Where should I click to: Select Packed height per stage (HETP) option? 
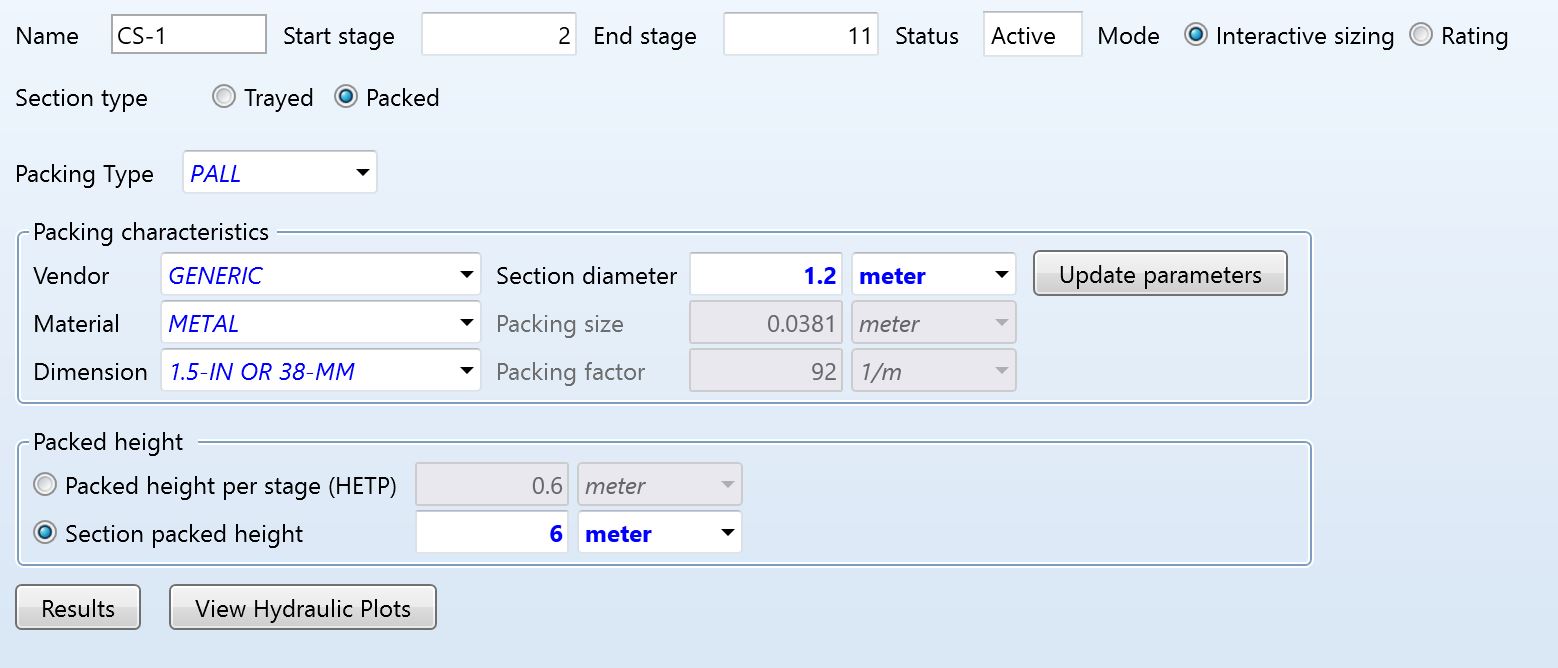coord(45,486)
